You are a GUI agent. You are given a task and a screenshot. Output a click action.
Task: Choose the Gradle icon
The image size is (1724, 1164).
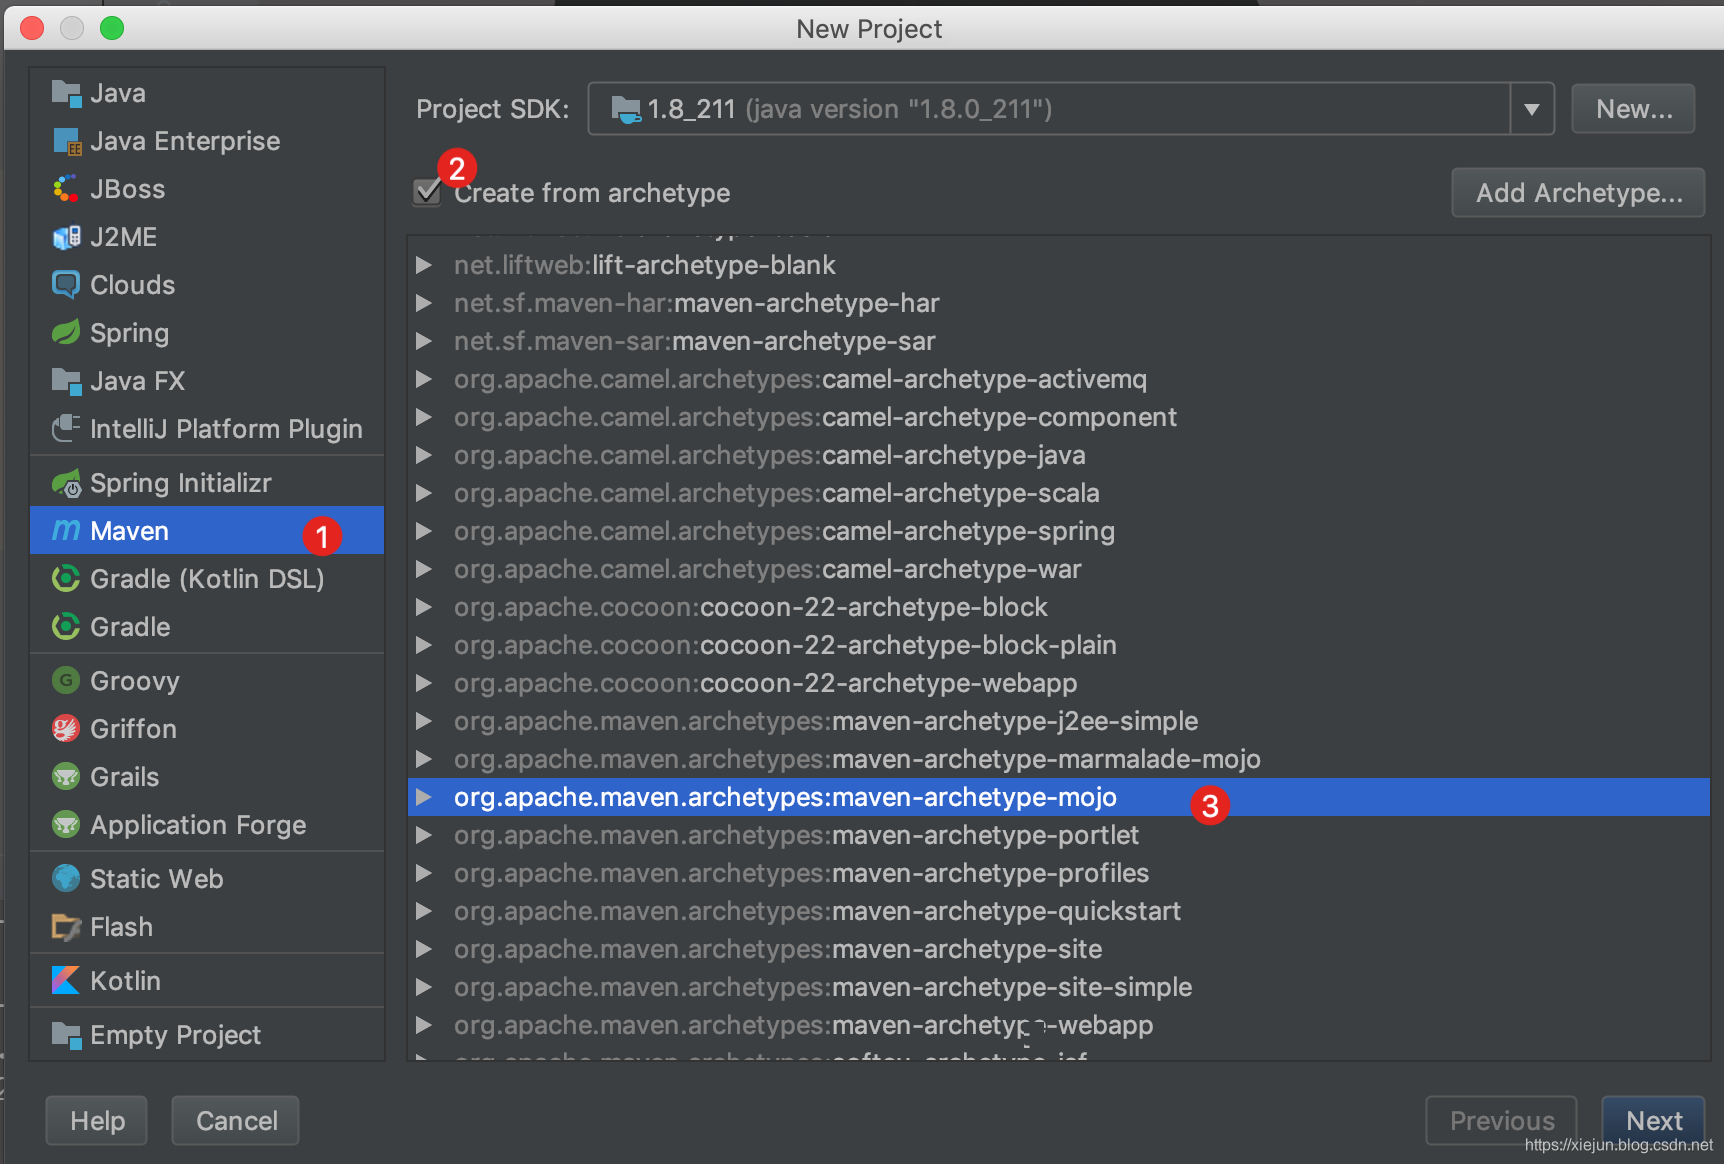(x=66, y=627)
